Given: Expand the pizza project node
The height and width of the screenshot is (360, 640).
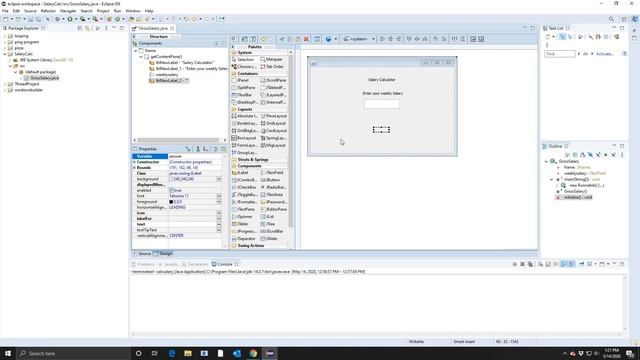Looking at the screenshot, I should (5, 48).
